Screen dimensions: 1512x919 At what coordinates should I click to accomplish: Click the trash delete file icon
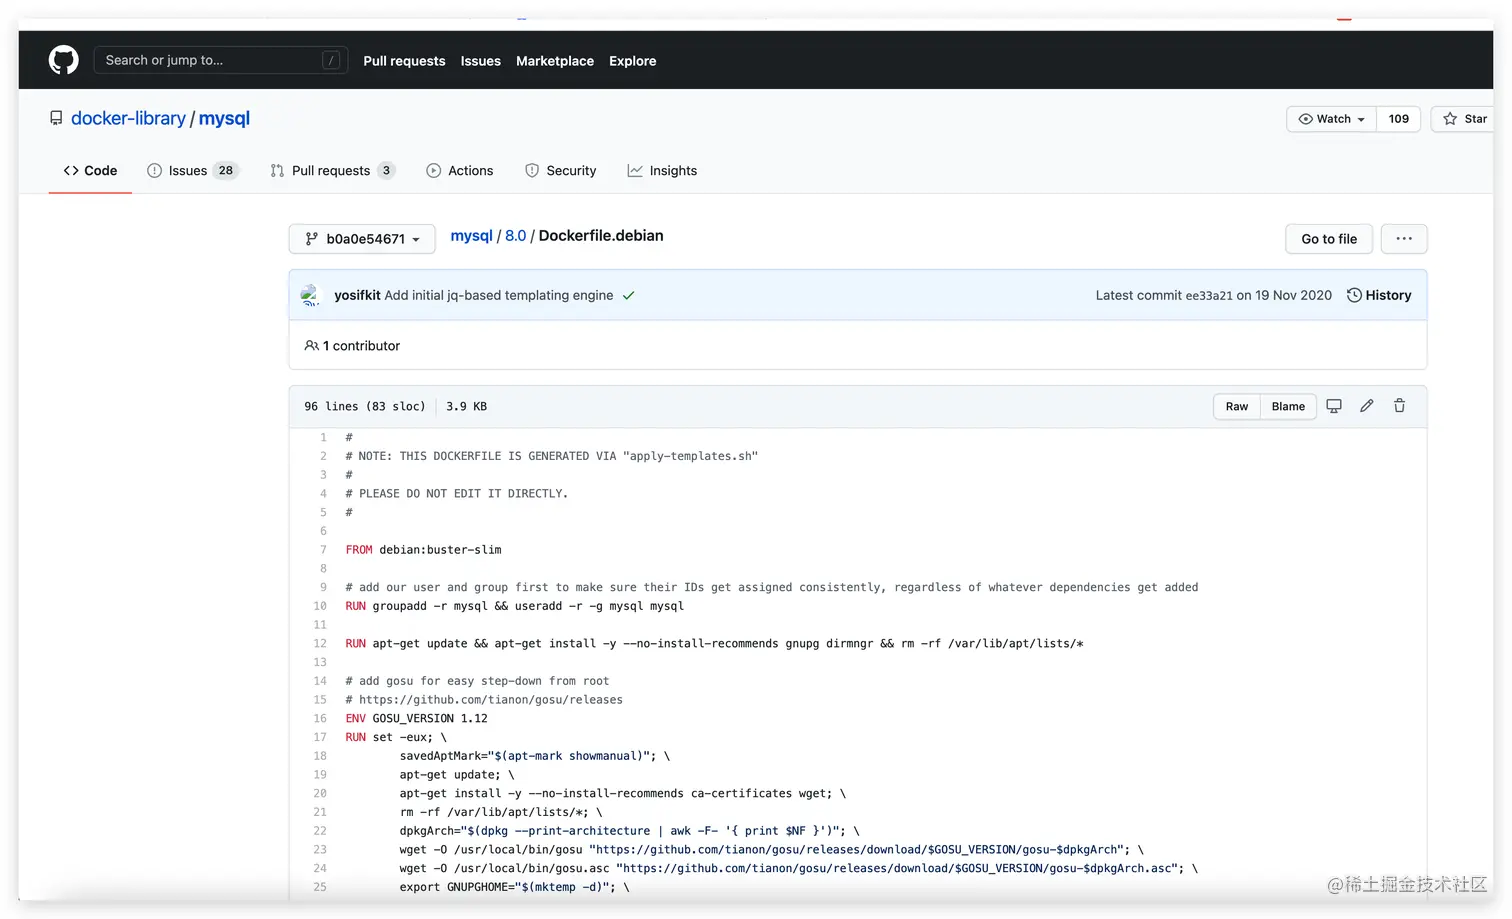(1399, 406)
